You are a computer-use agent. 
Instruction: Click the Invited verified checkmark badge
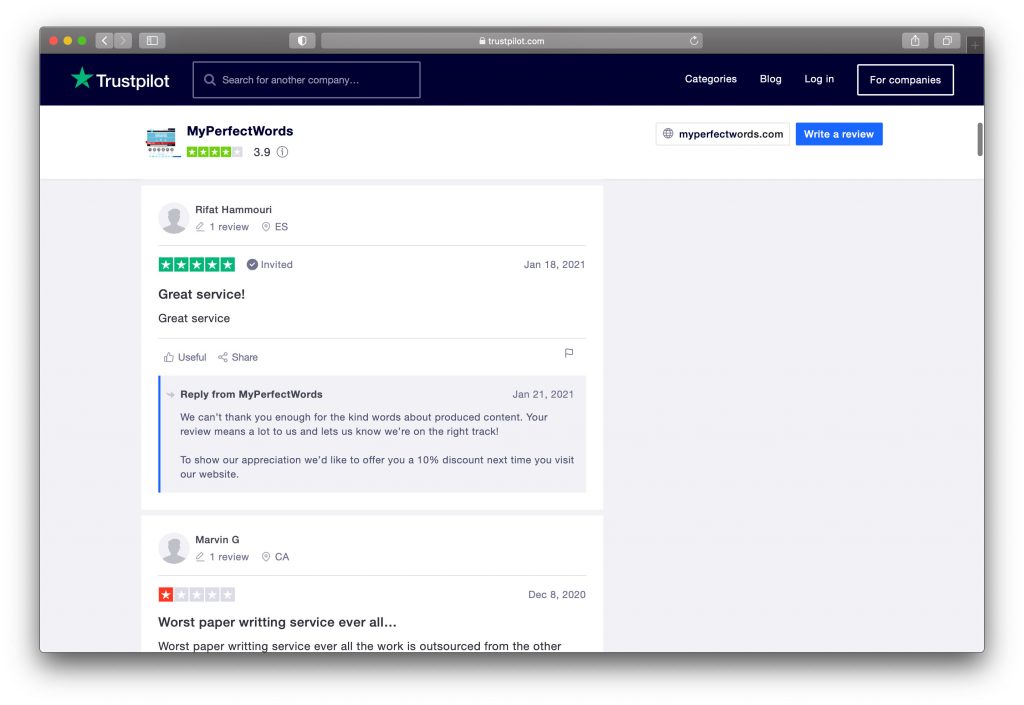252,264
